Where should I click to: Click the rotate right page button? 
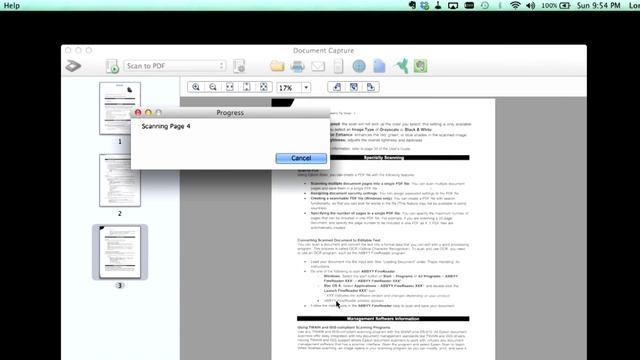click(371, 87)
